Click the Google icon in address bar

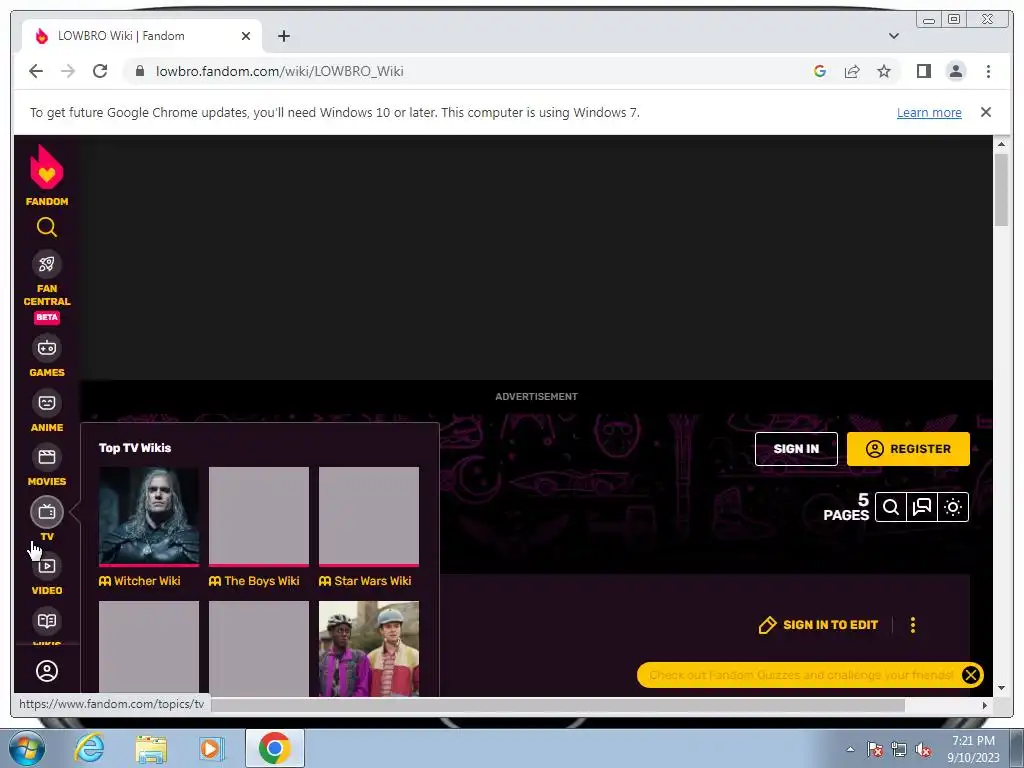(x=820, y=71)
